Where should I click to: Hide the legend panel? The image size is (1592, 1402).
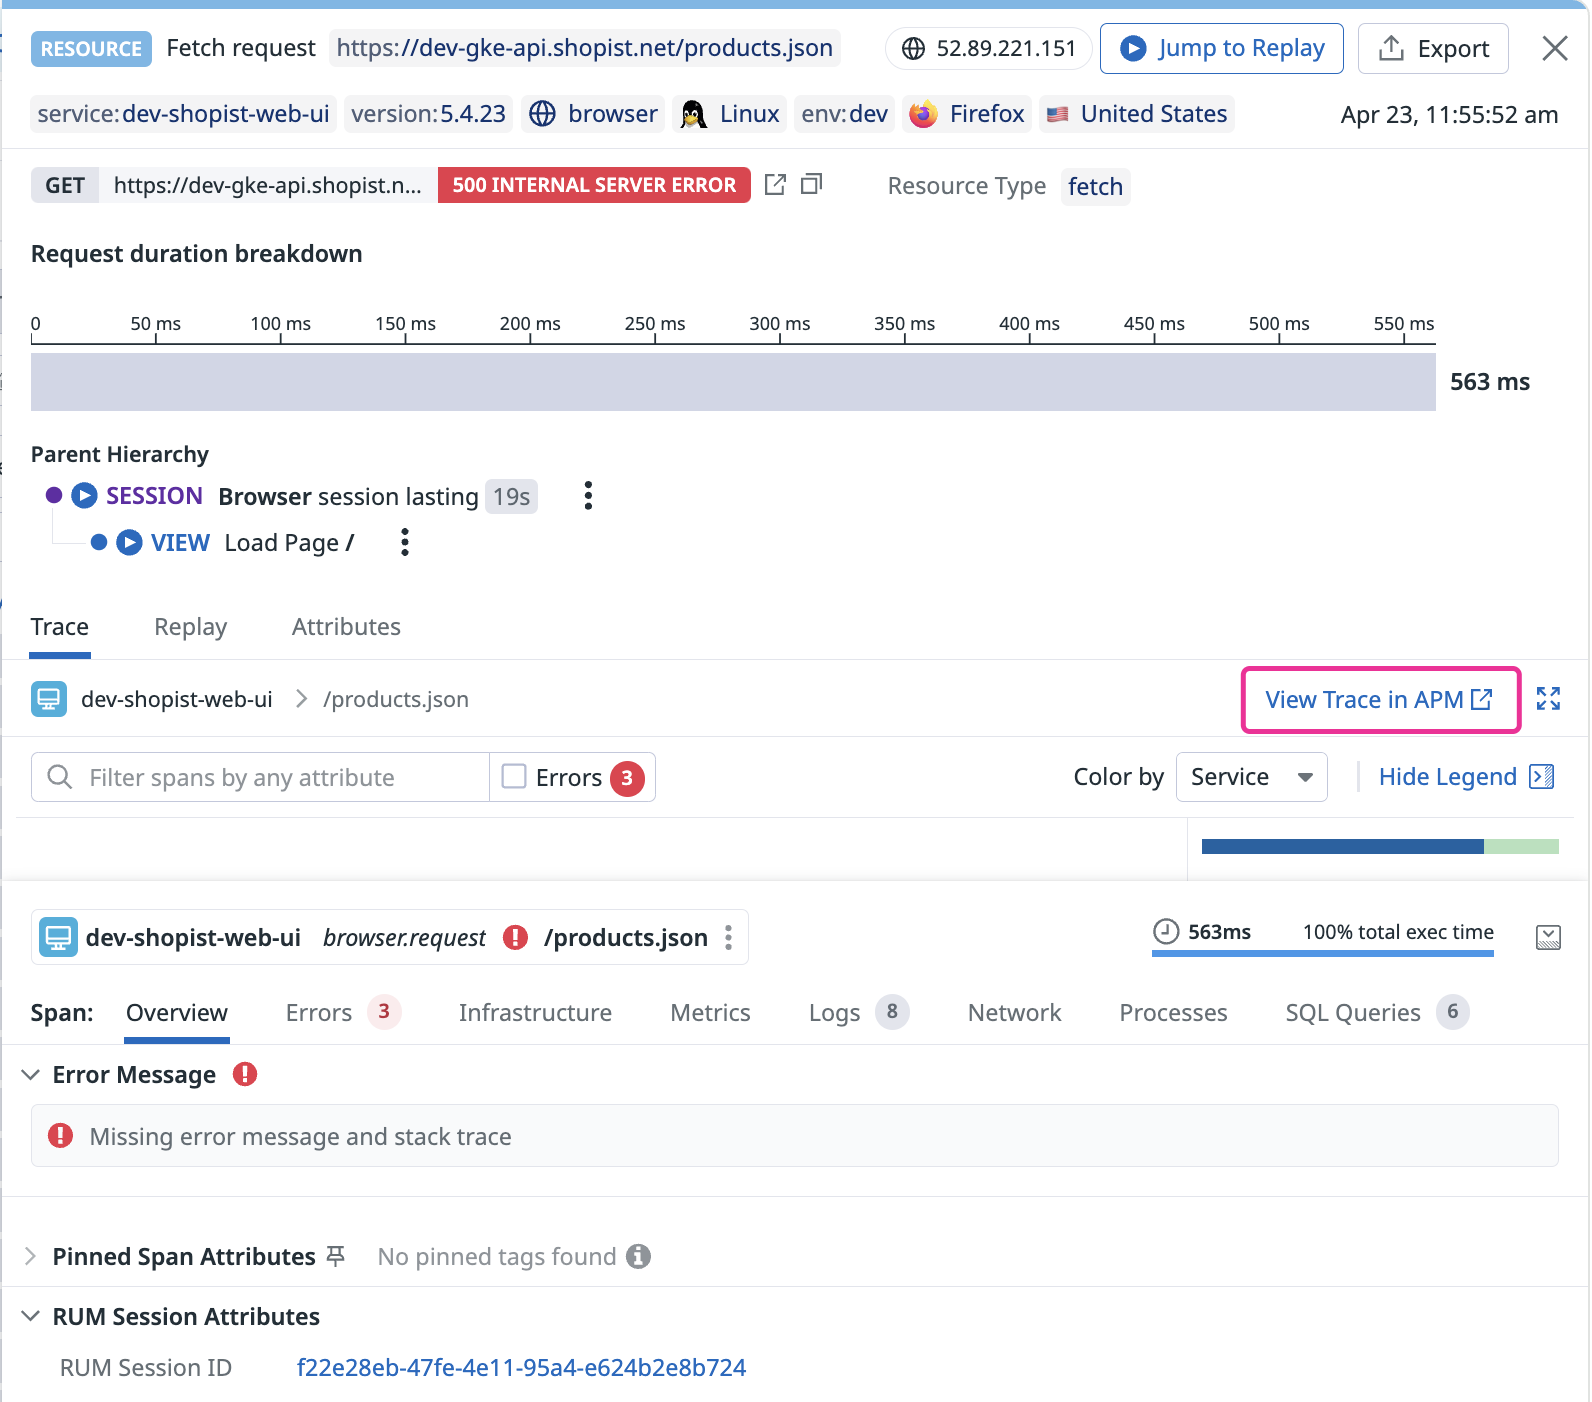pos(1465,777)
